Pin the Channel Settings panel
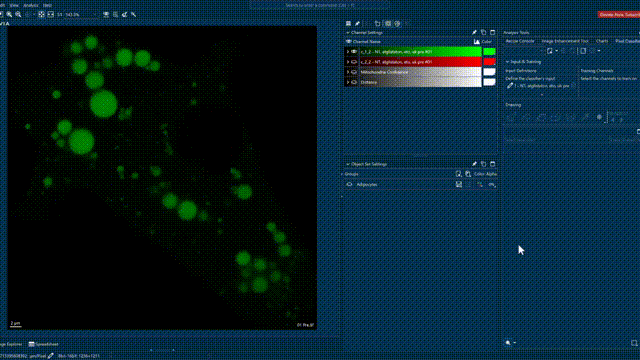640x360 pixels. coord(474,33)
